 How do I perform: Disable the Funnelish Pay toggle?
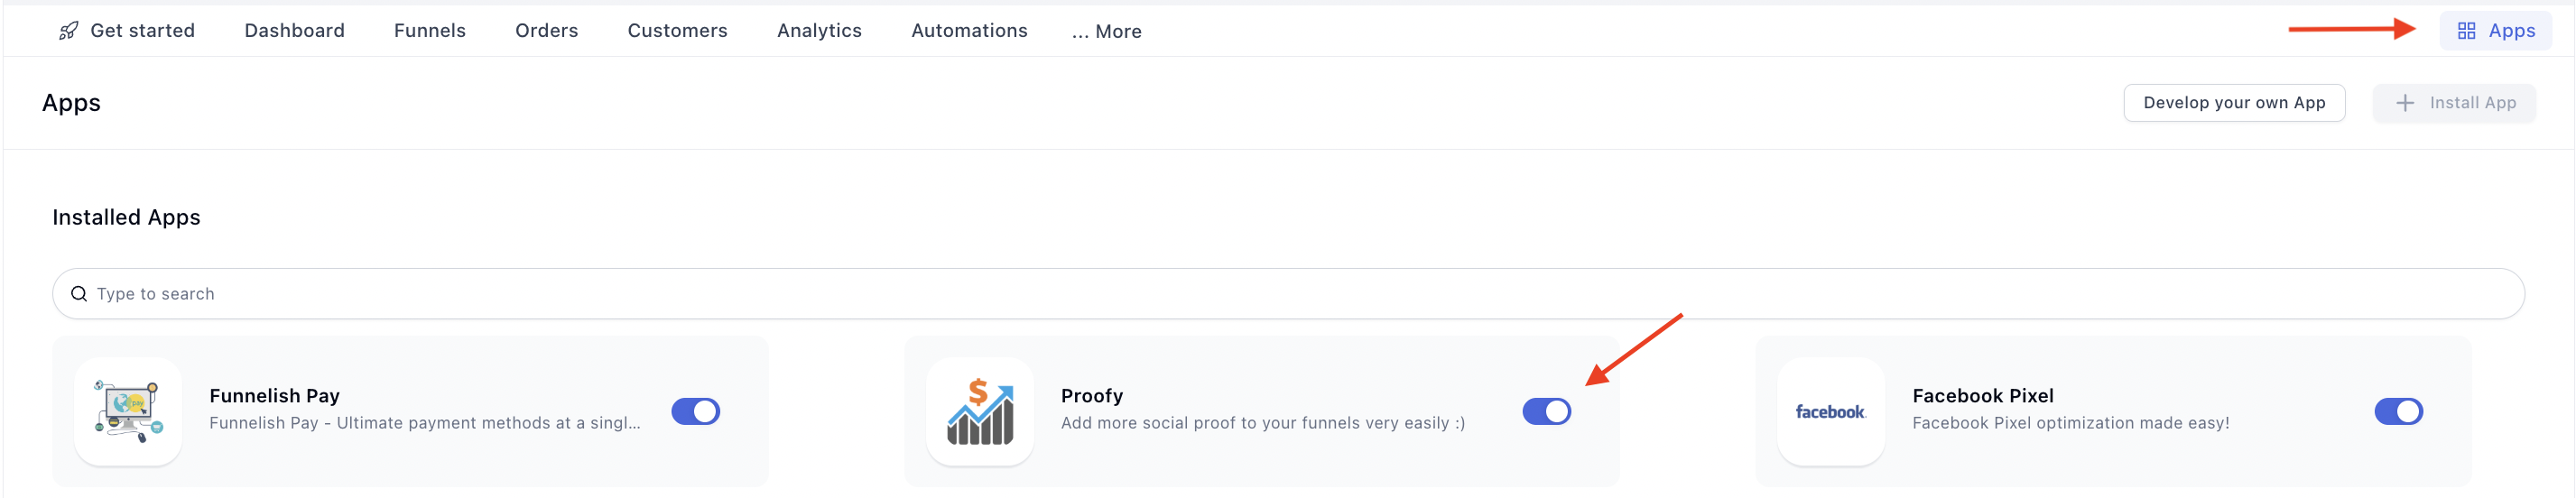pyautogui.click(x=695, y=411)
